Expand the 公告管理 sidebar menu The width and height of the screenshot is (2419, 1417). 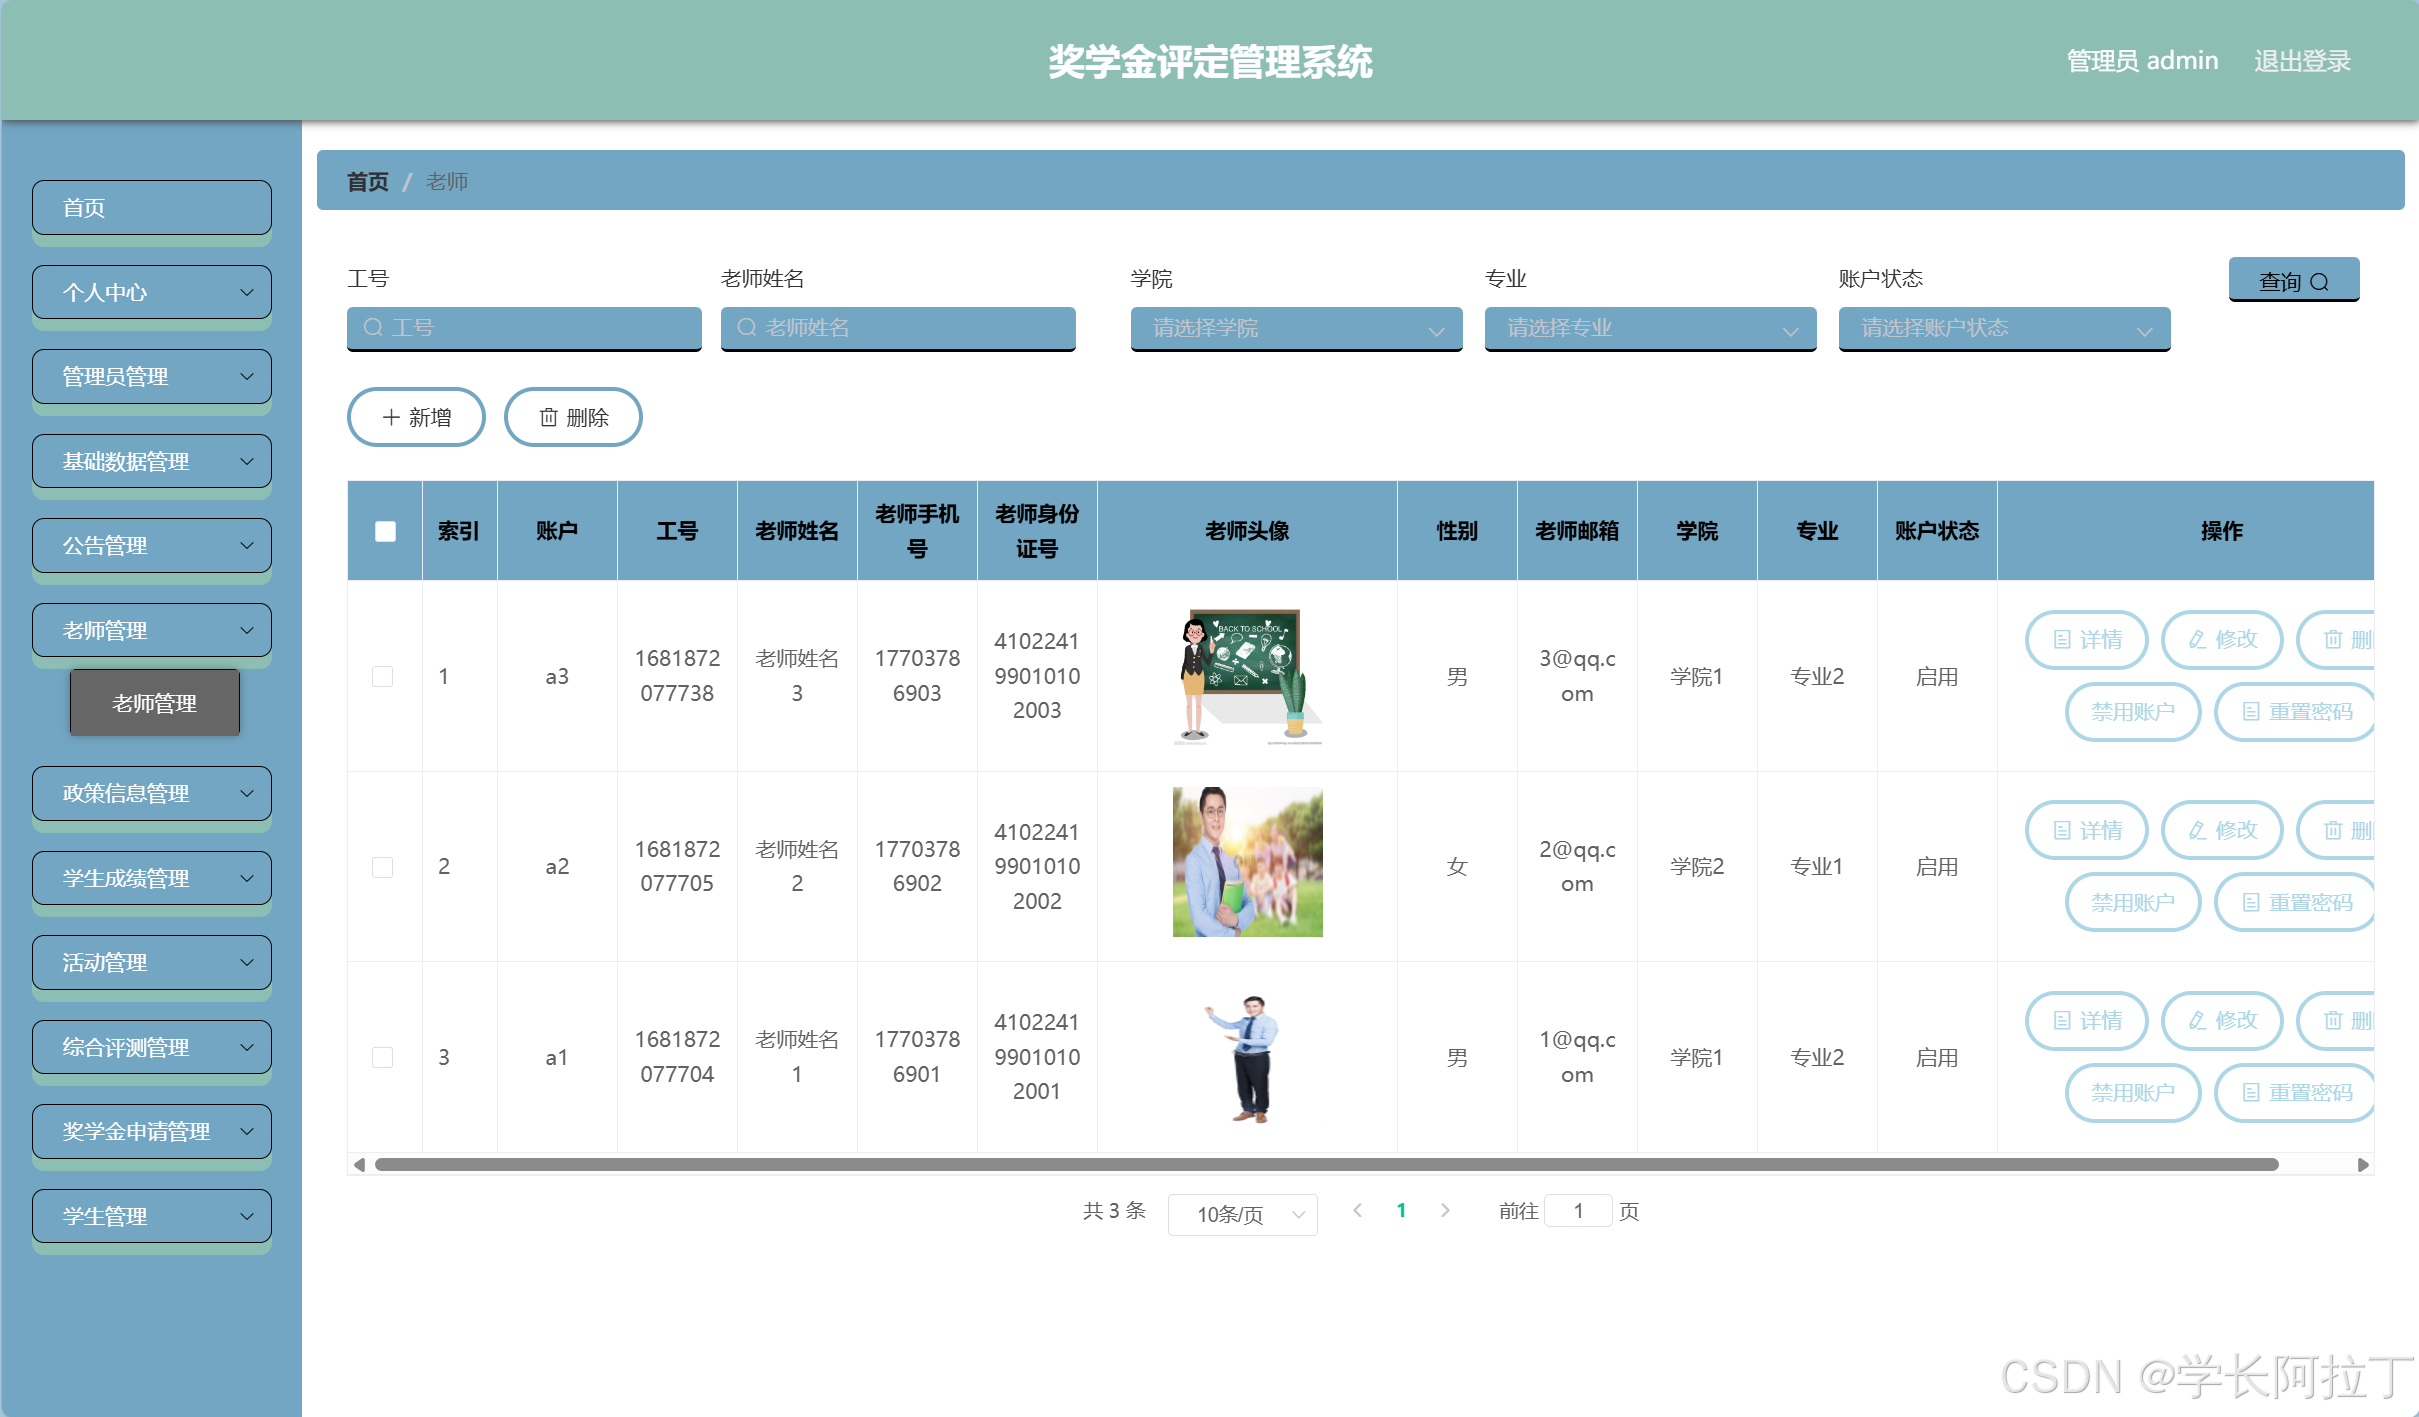(x=152, y=545)
